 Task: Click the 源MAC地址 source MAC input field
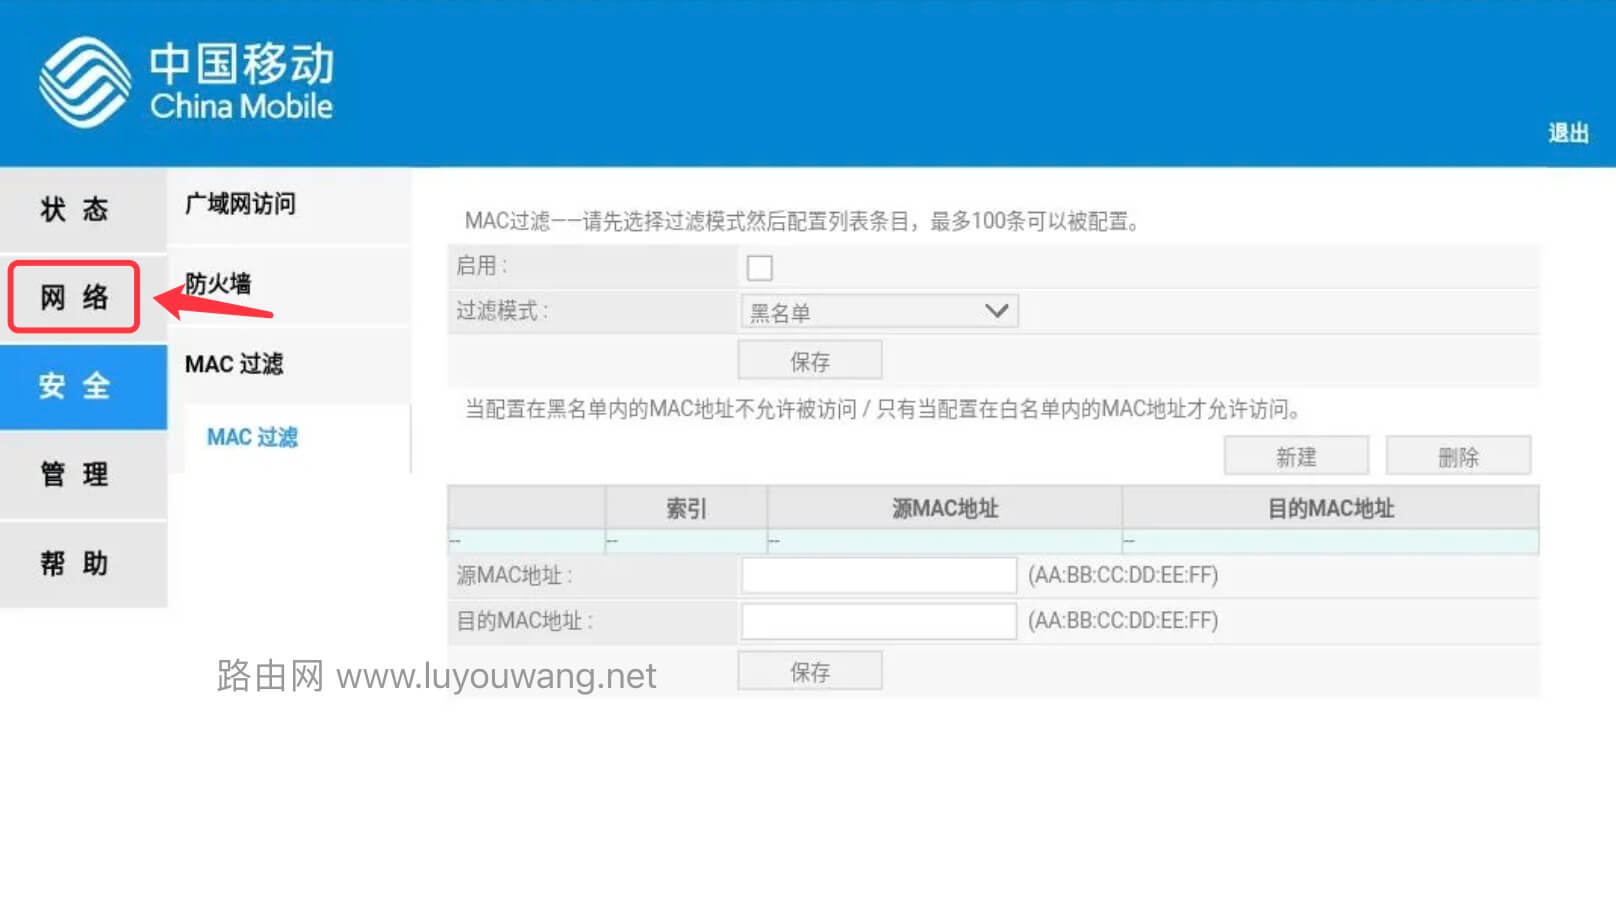[878, 575]
